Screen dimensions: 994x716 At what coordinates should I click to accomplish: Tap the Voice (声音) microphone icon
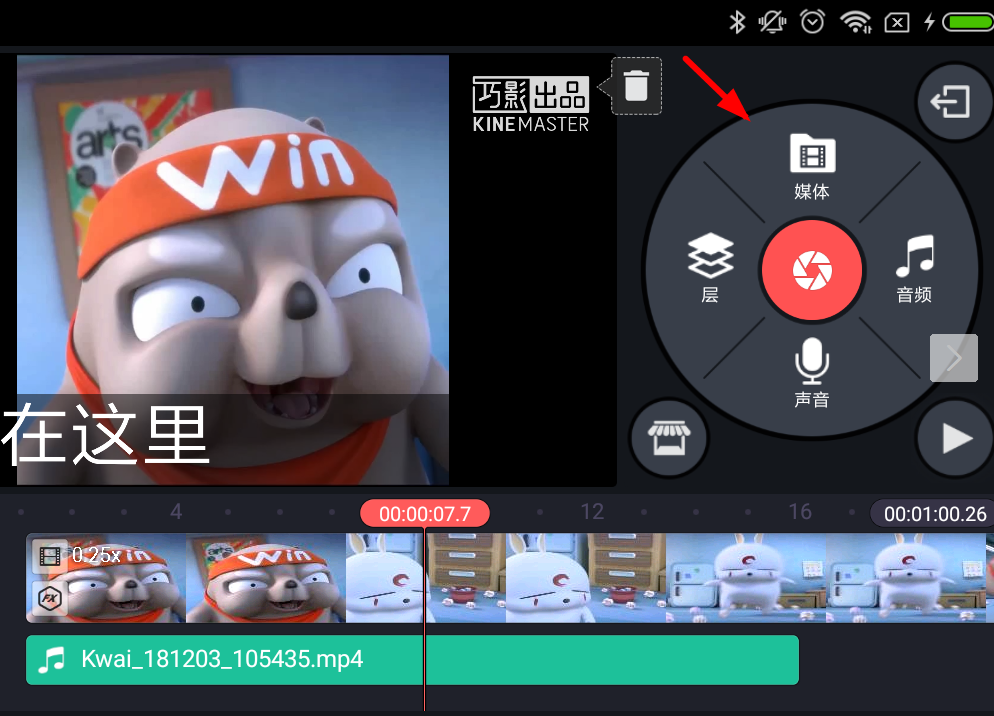tap(812, 372)
